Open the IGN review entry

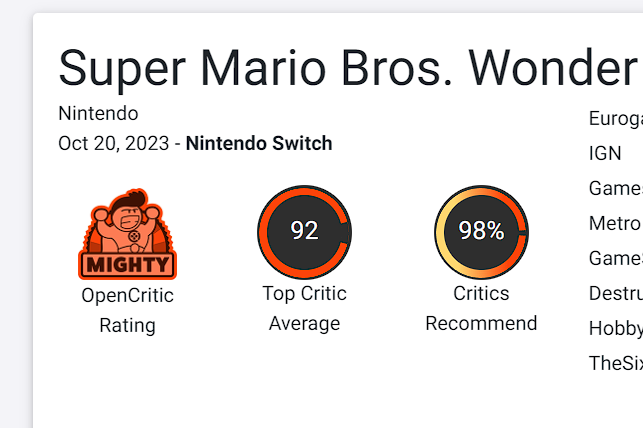605,153
